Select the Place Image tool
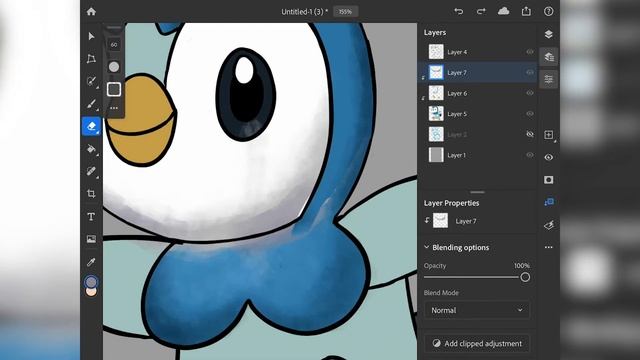This screenshot has height=360, width=640. (x=91, y=239)
